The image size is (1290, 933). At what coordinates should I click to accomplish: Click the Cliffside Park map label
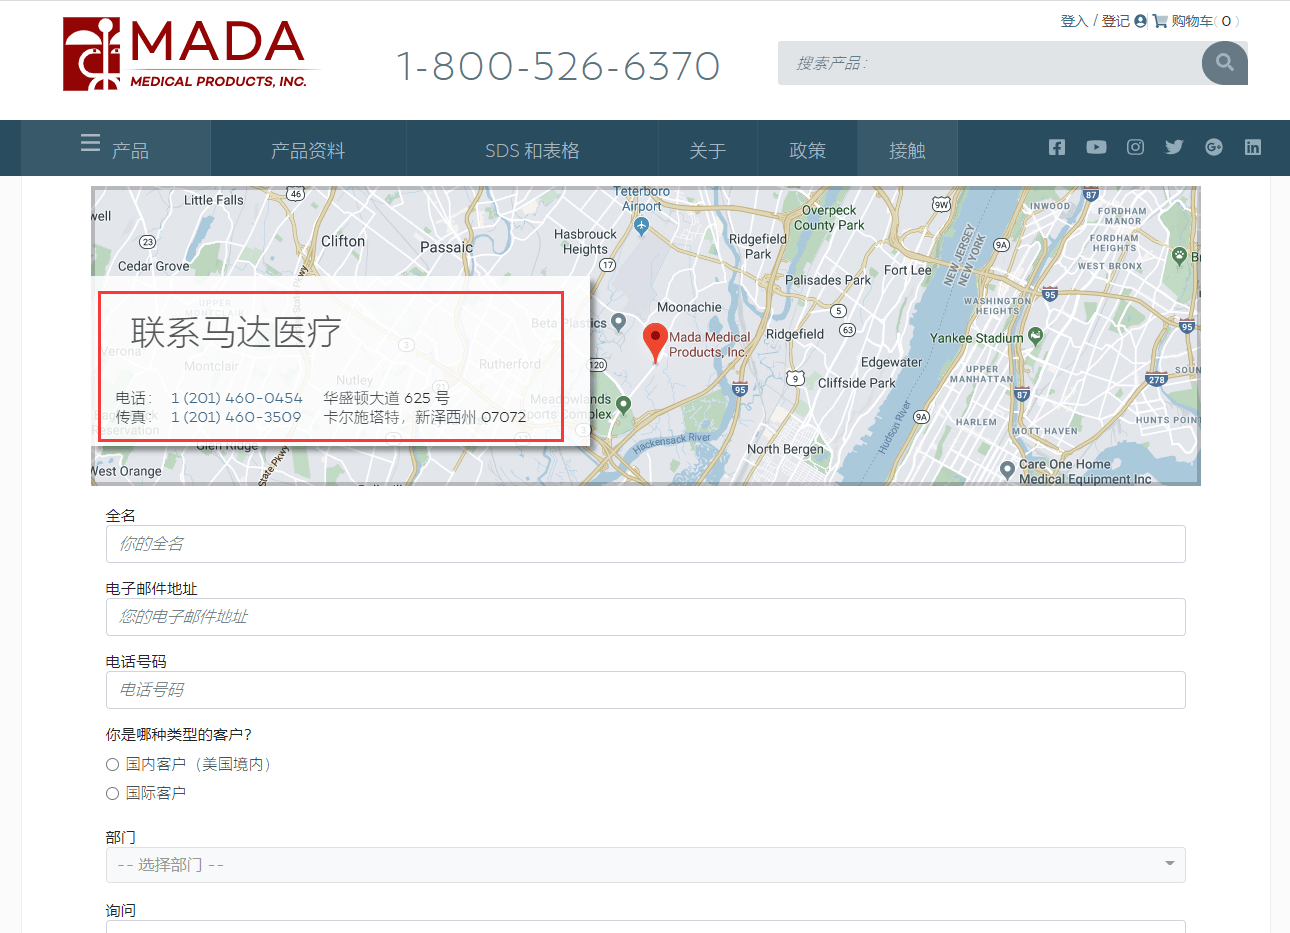[x=856, y=383]
